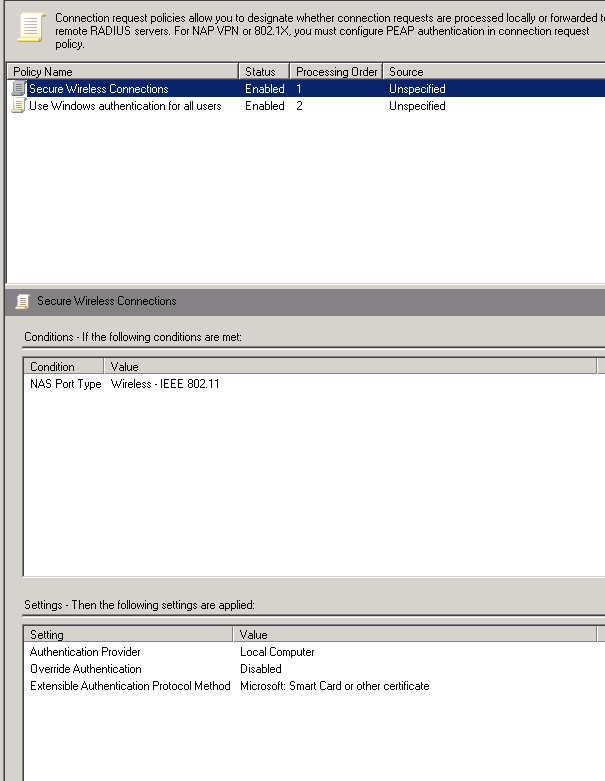Click Unspecified source of Use Windows authentication
The height and width of the screenshot is (781, 605).
click(417, 106)
